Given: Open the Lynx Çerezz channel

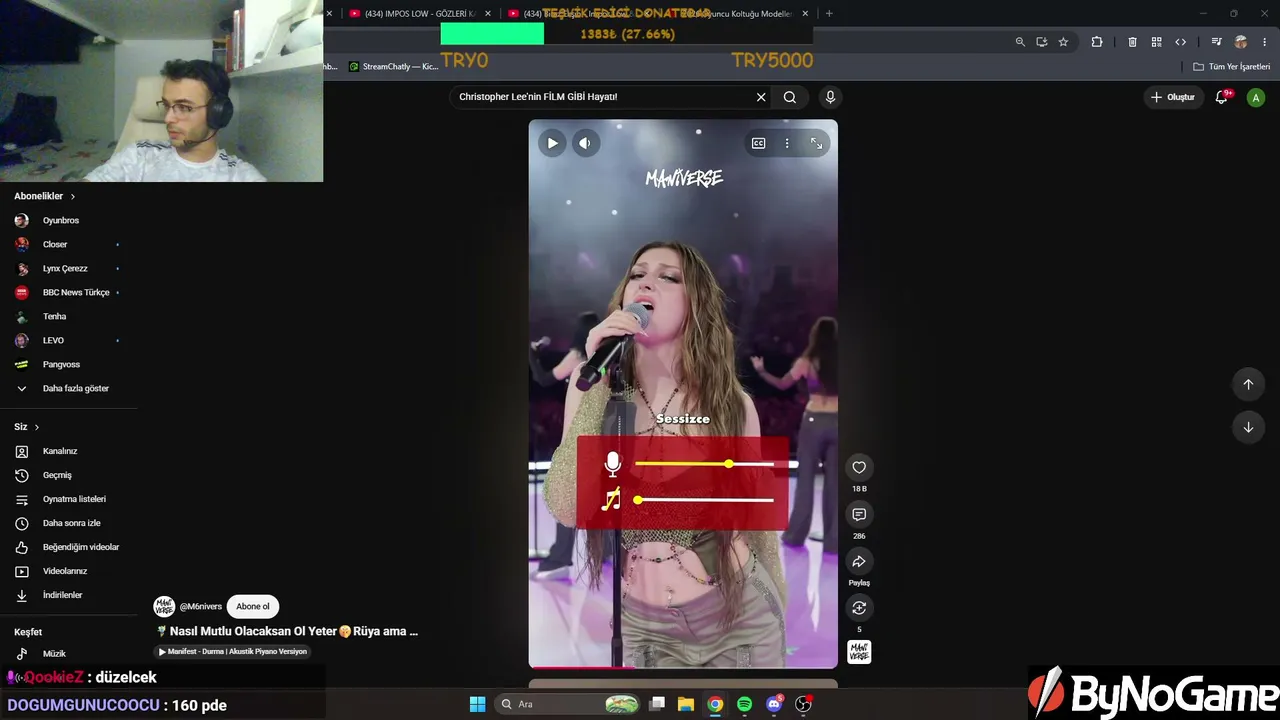Looking at the screenshot, I should click(x=67, y=268).
